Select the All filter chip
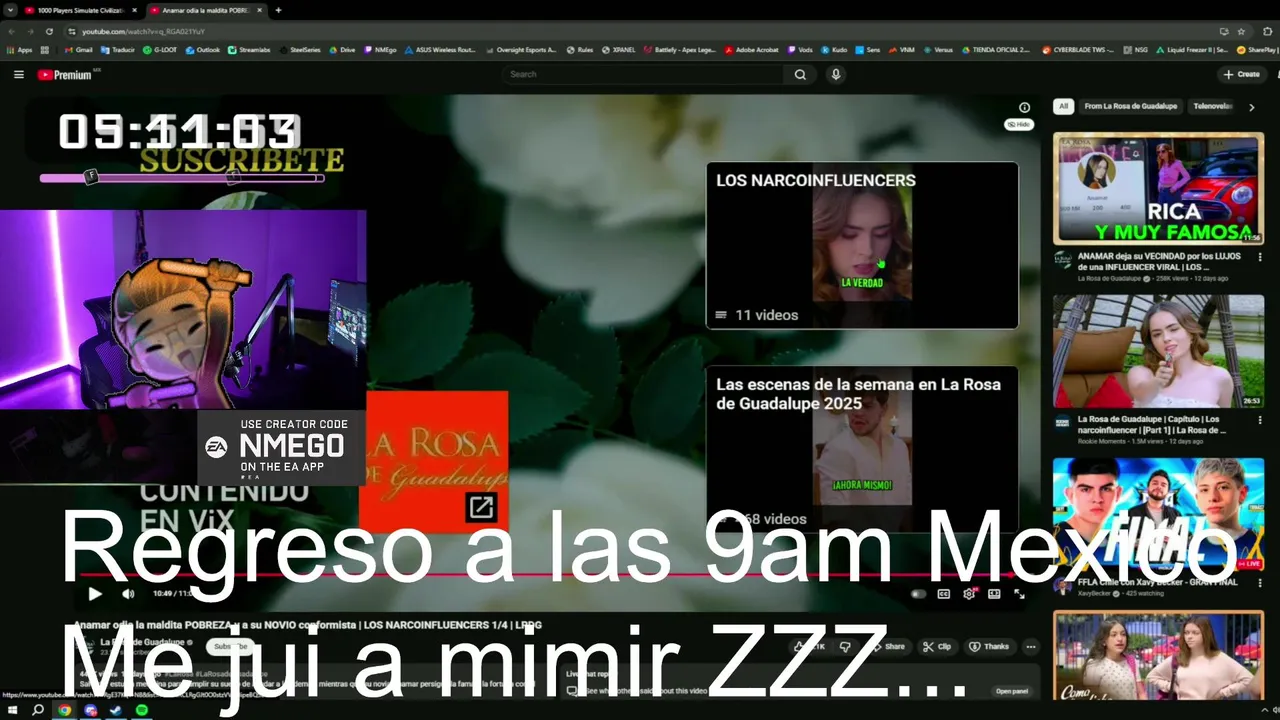 [1063, 106]
